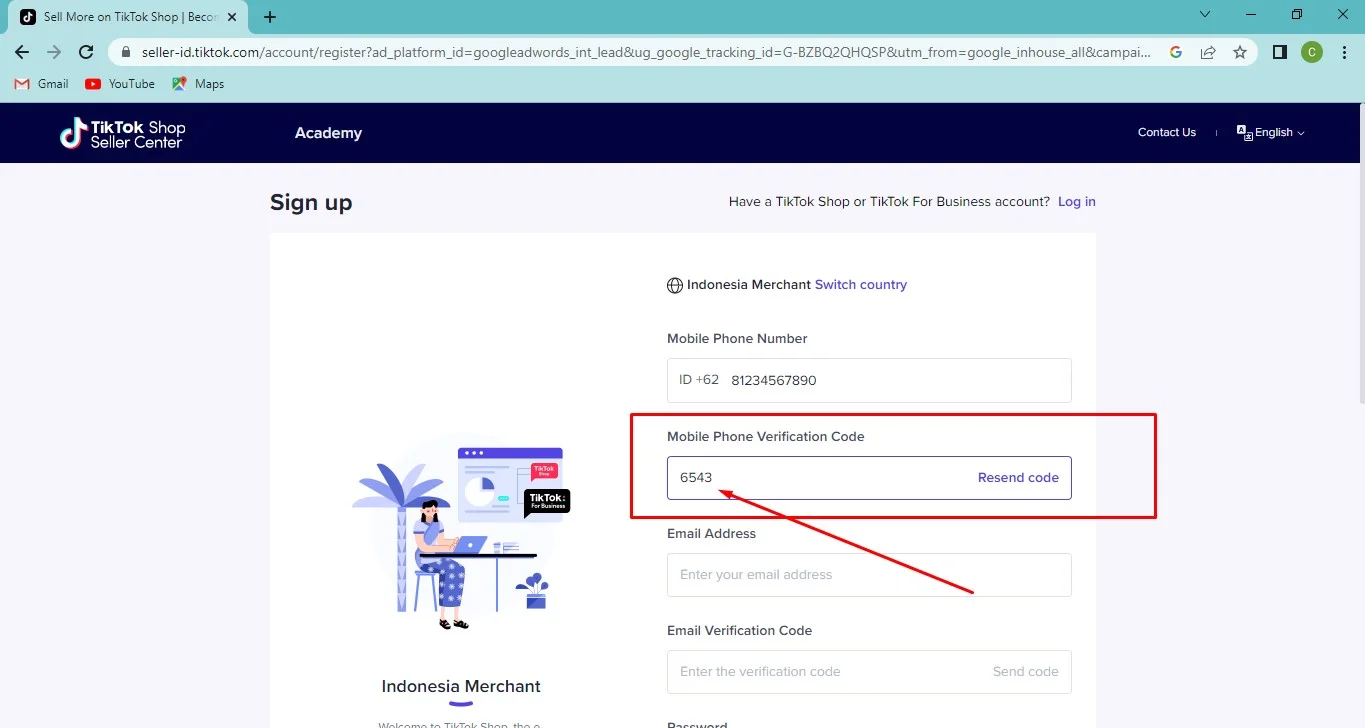Toggle the browser side panel icon

pos(1280,52)
